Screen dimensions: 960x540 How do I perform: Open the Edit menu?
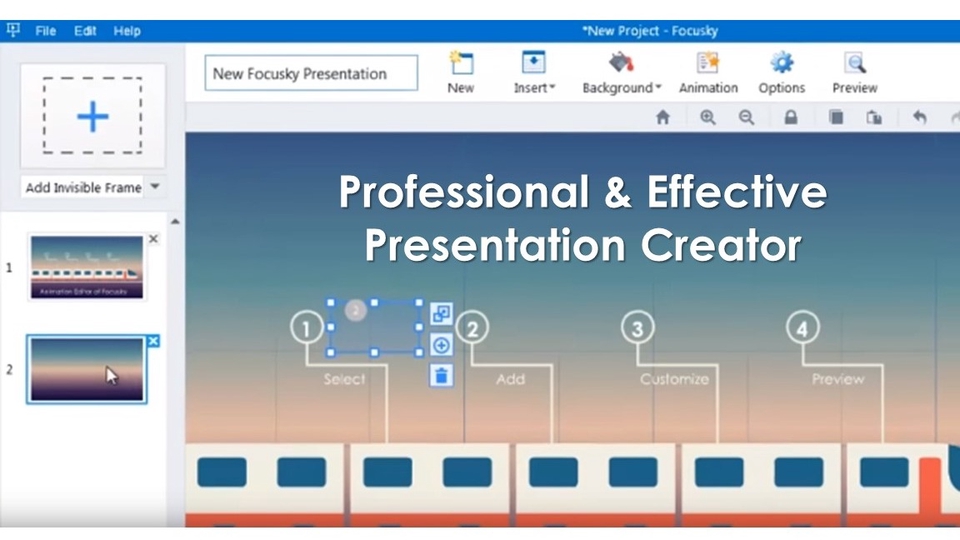[x=85, y=31]
